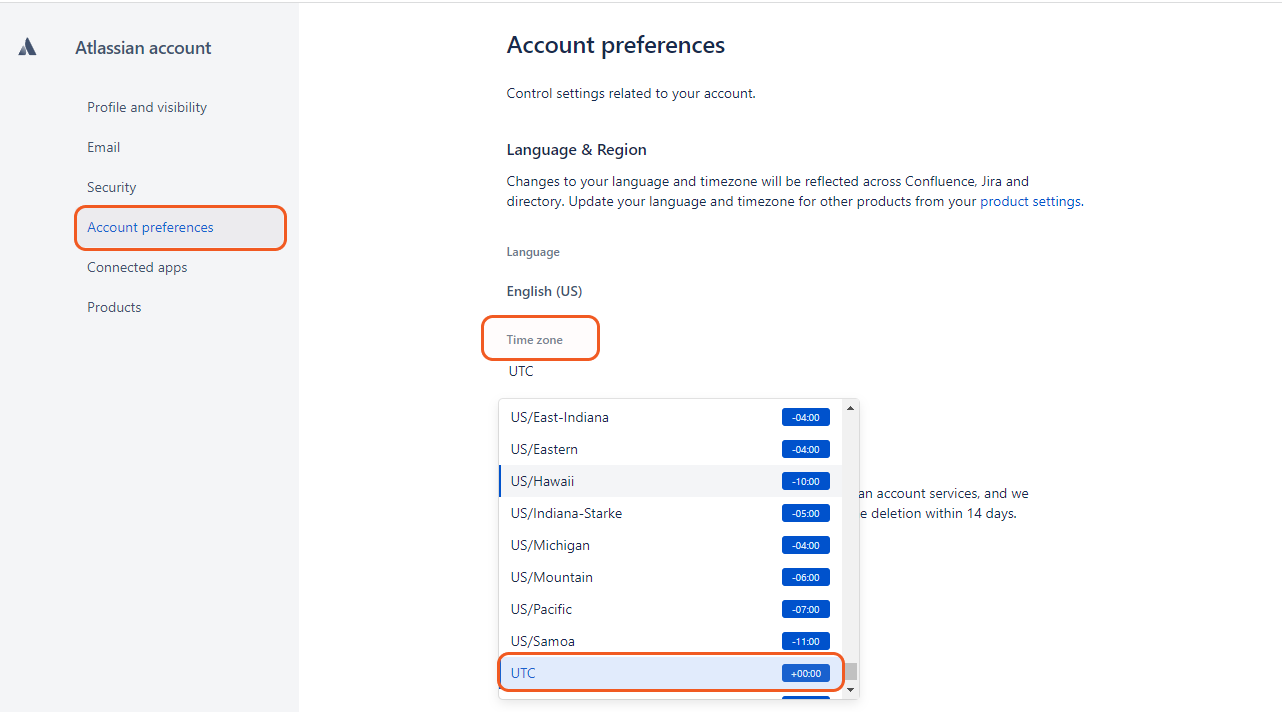Pick US/Pacific time zone
The image size is (1282, 712).
tap(541, 609)
